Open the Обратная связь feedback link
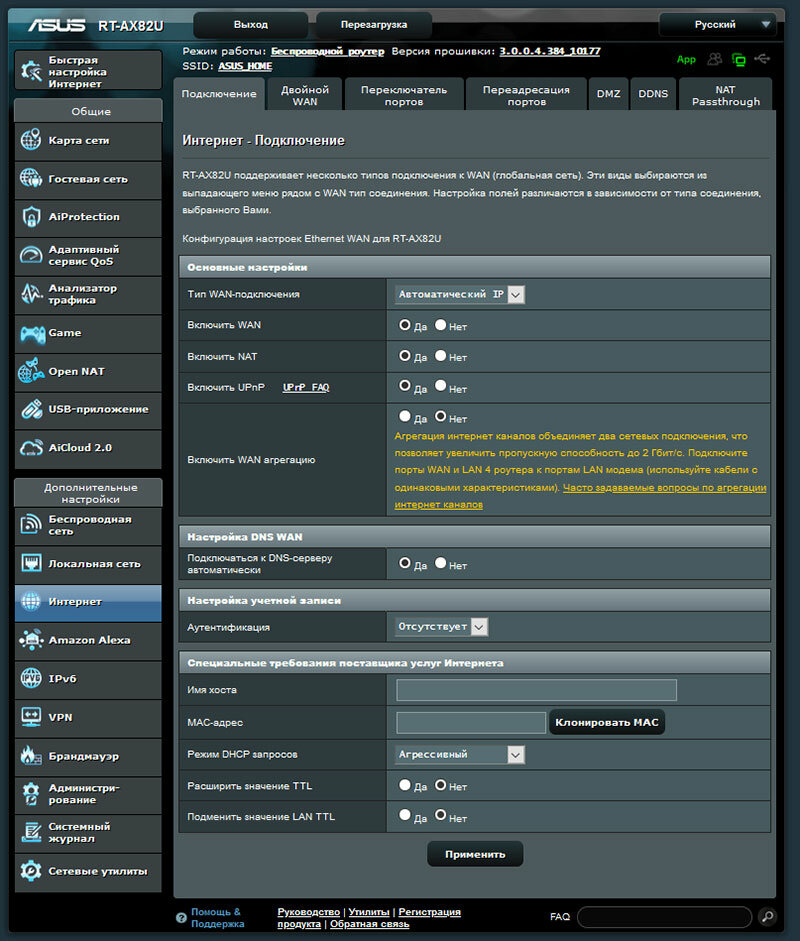Image resolution: width=800 pixels, height=941 pixels. point(370,924)
